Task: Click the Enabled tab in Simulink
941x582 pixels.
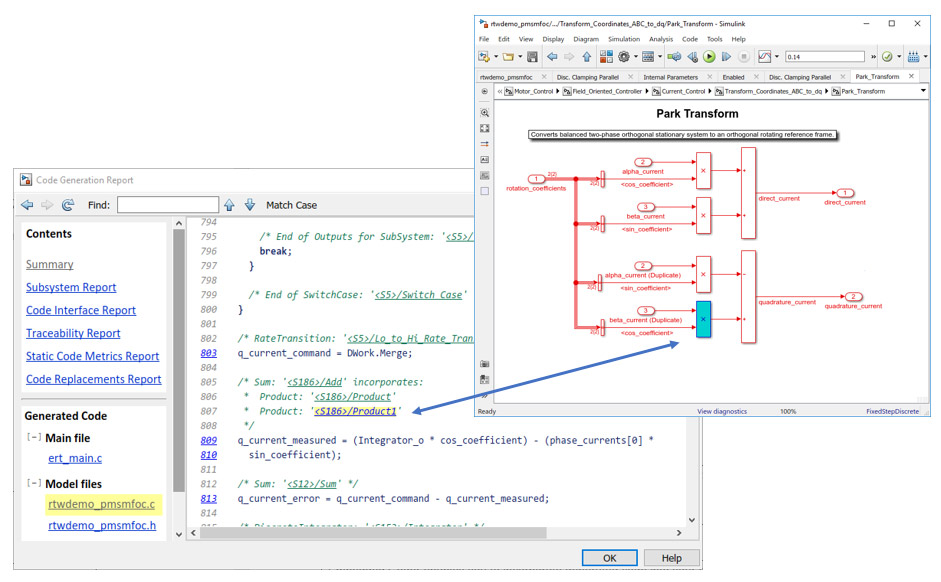Action: coord(734,76)
